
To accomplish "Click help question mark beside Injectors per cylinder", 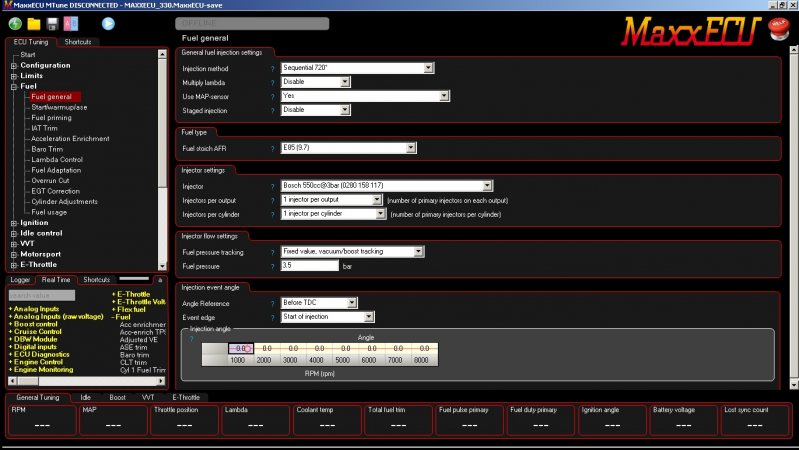I will [x=273, y=215].
